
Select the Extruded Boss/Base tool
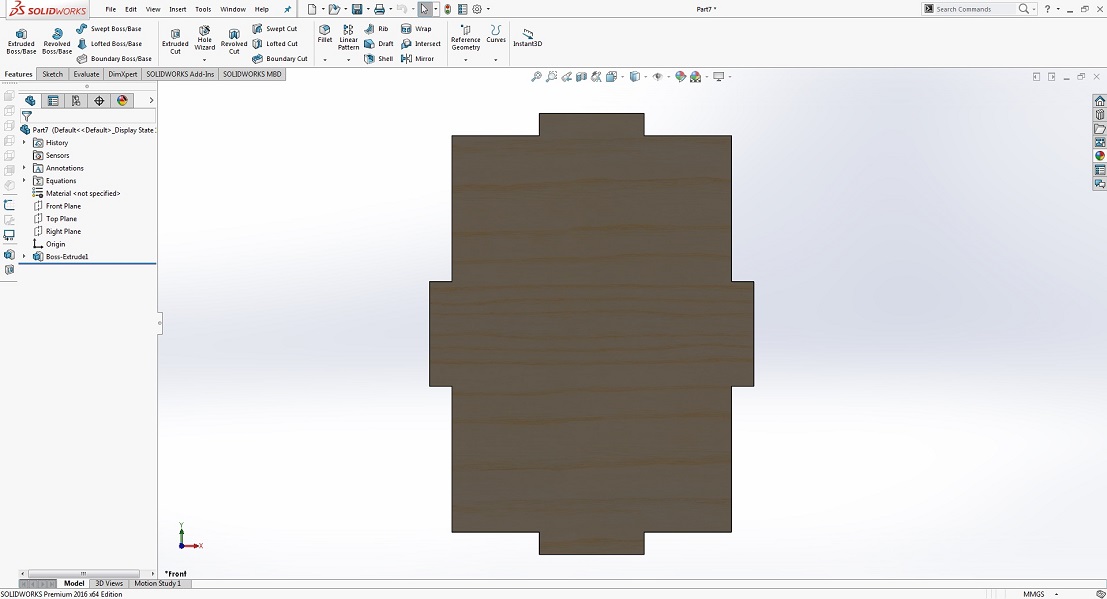21,41
